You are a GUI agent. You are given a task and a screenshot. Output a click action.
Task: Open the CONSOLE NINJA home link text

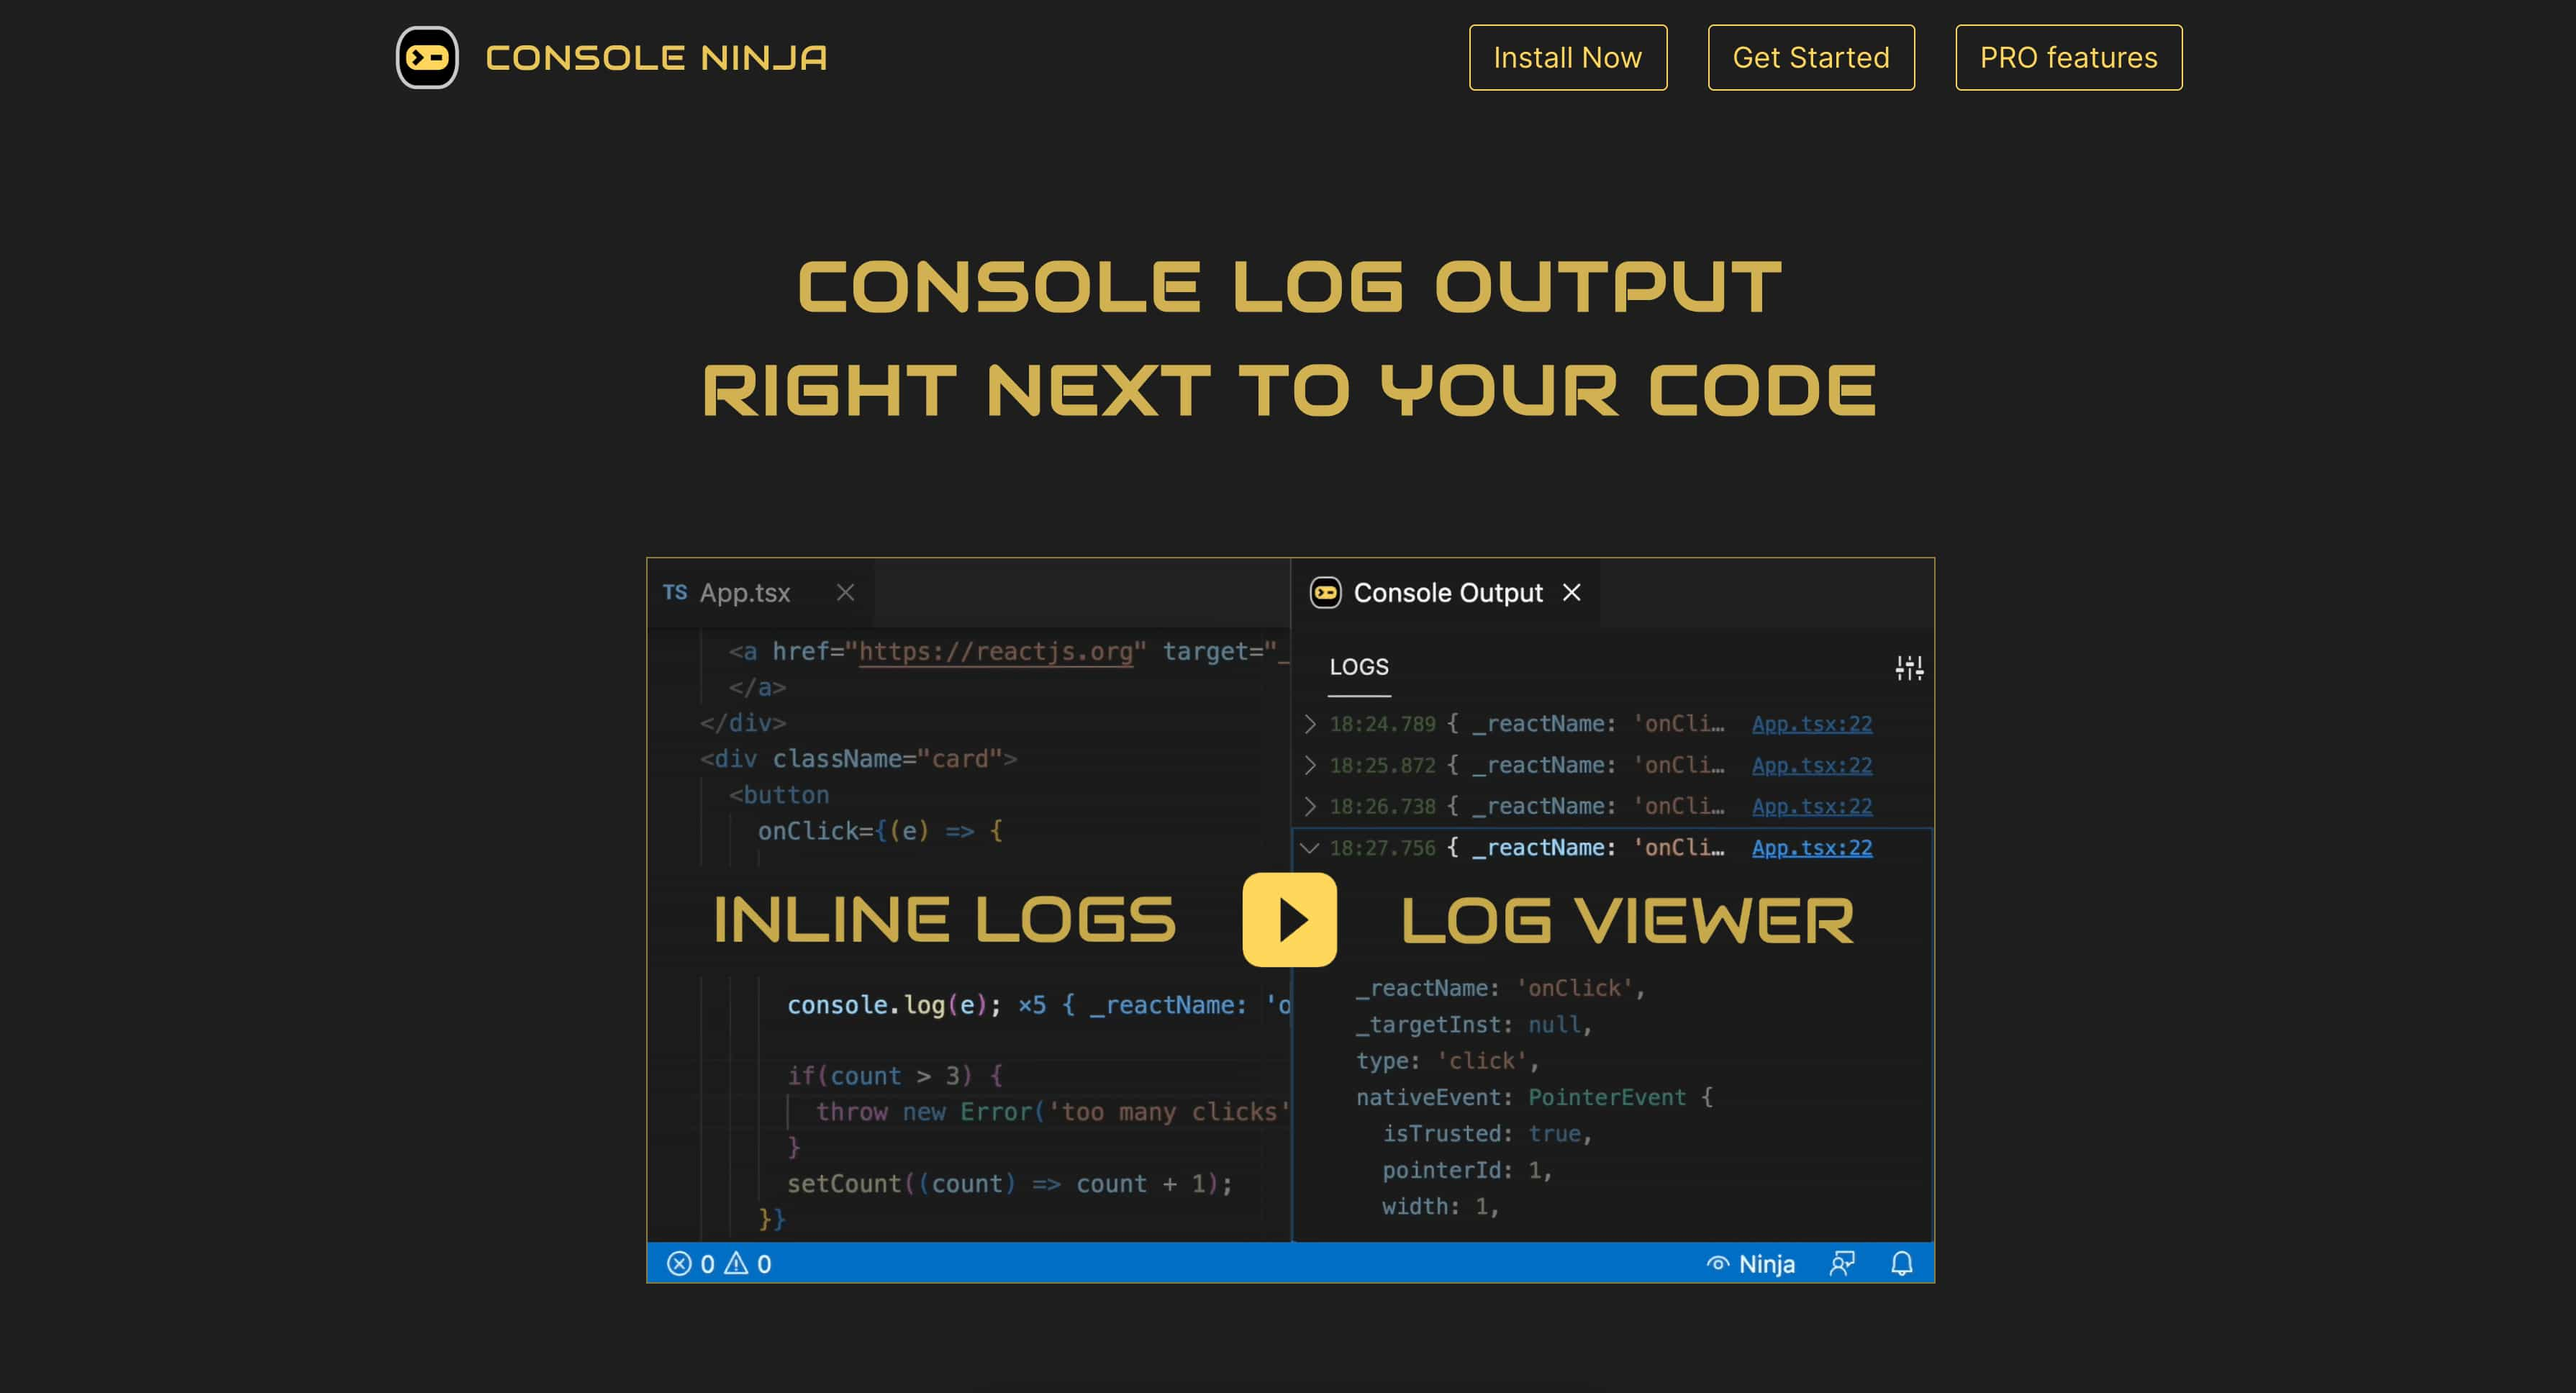click(x=656, y=58)
